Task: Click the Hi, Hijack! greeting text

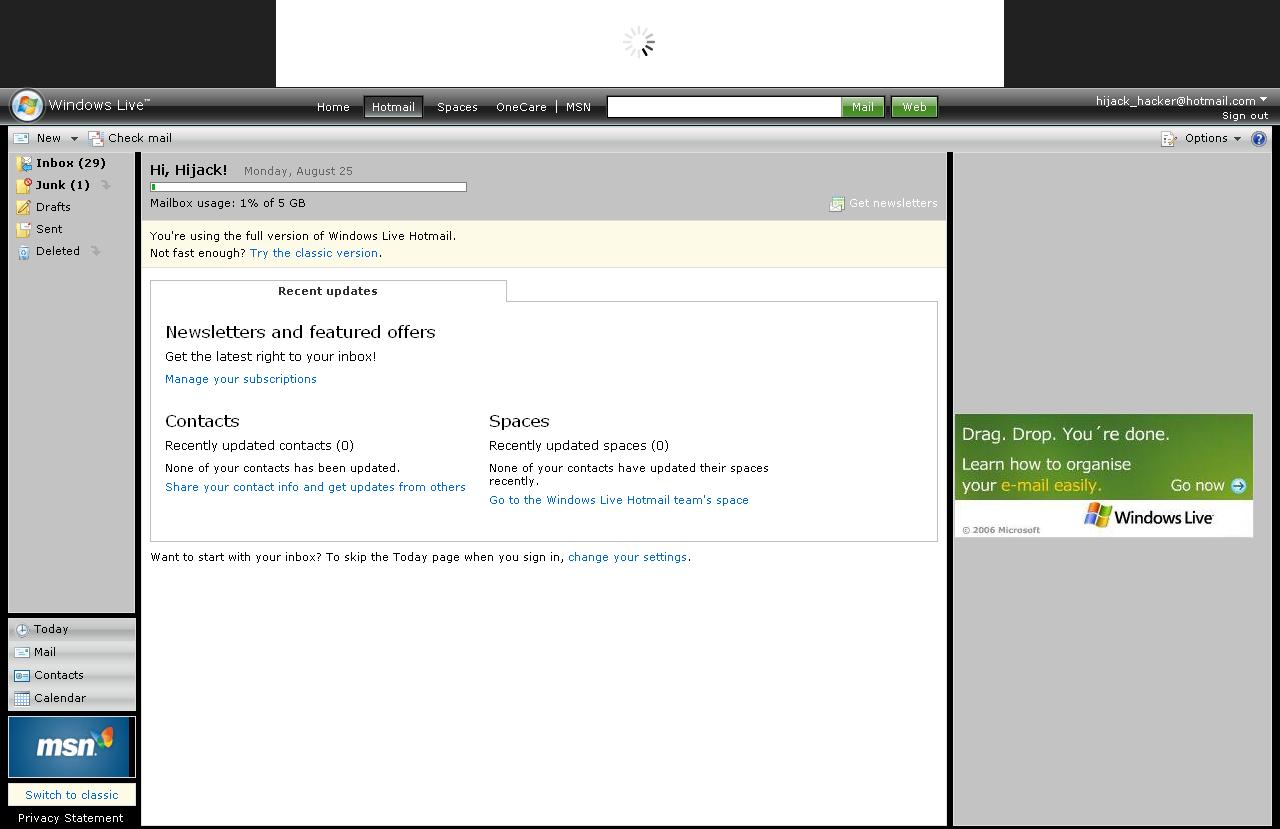Action: tap(189, 170)
